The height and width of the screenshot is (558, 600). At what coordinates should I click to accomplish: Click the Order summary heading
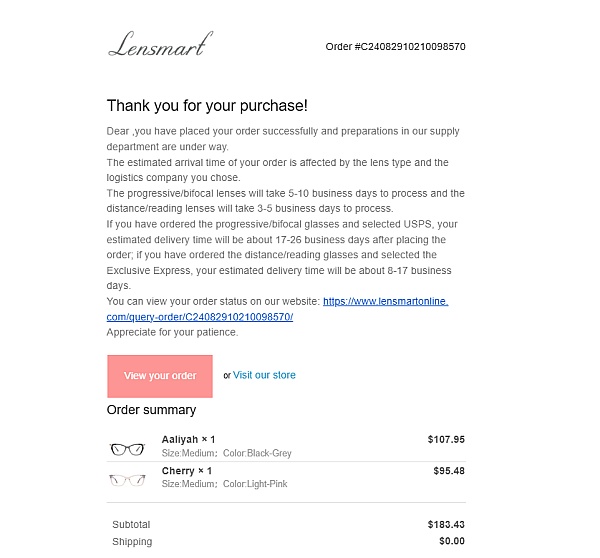[x=152, y=410]
